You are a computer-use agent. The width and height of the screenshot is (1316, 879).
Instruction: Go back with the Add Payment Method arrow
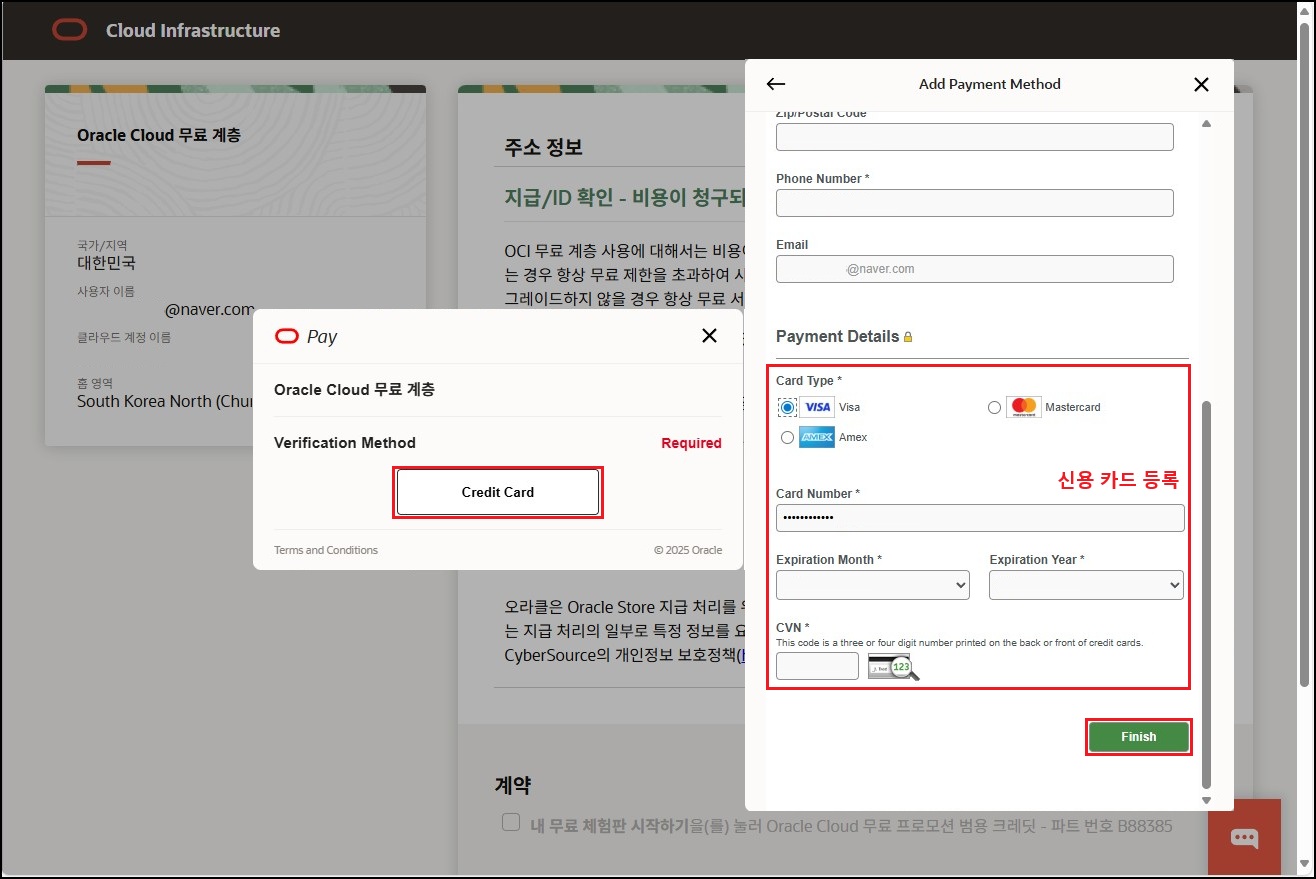click(775, 84)
